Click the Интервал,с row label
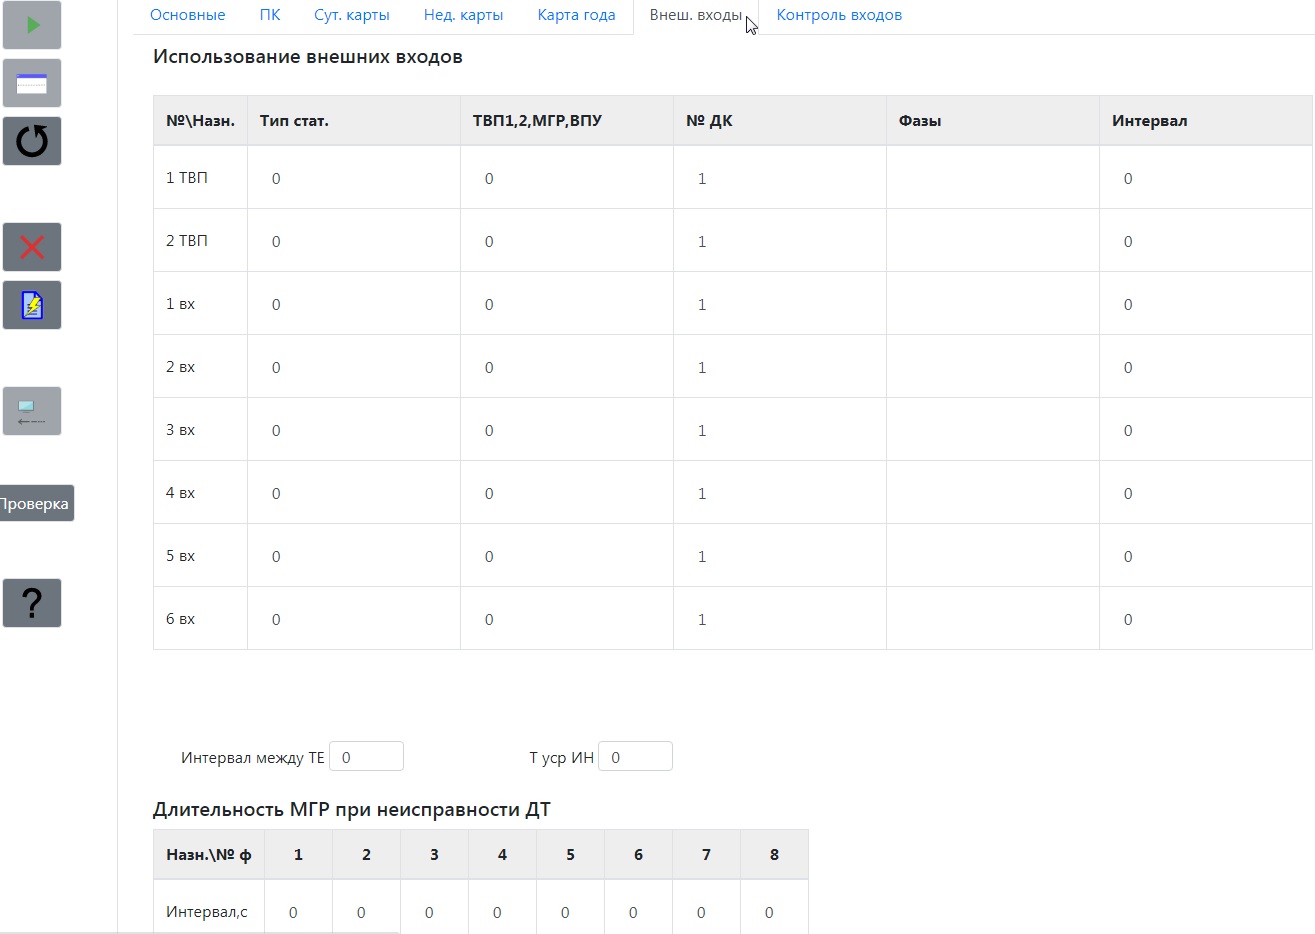Viewport: 1315px width, 934px height. coord(207,912)
